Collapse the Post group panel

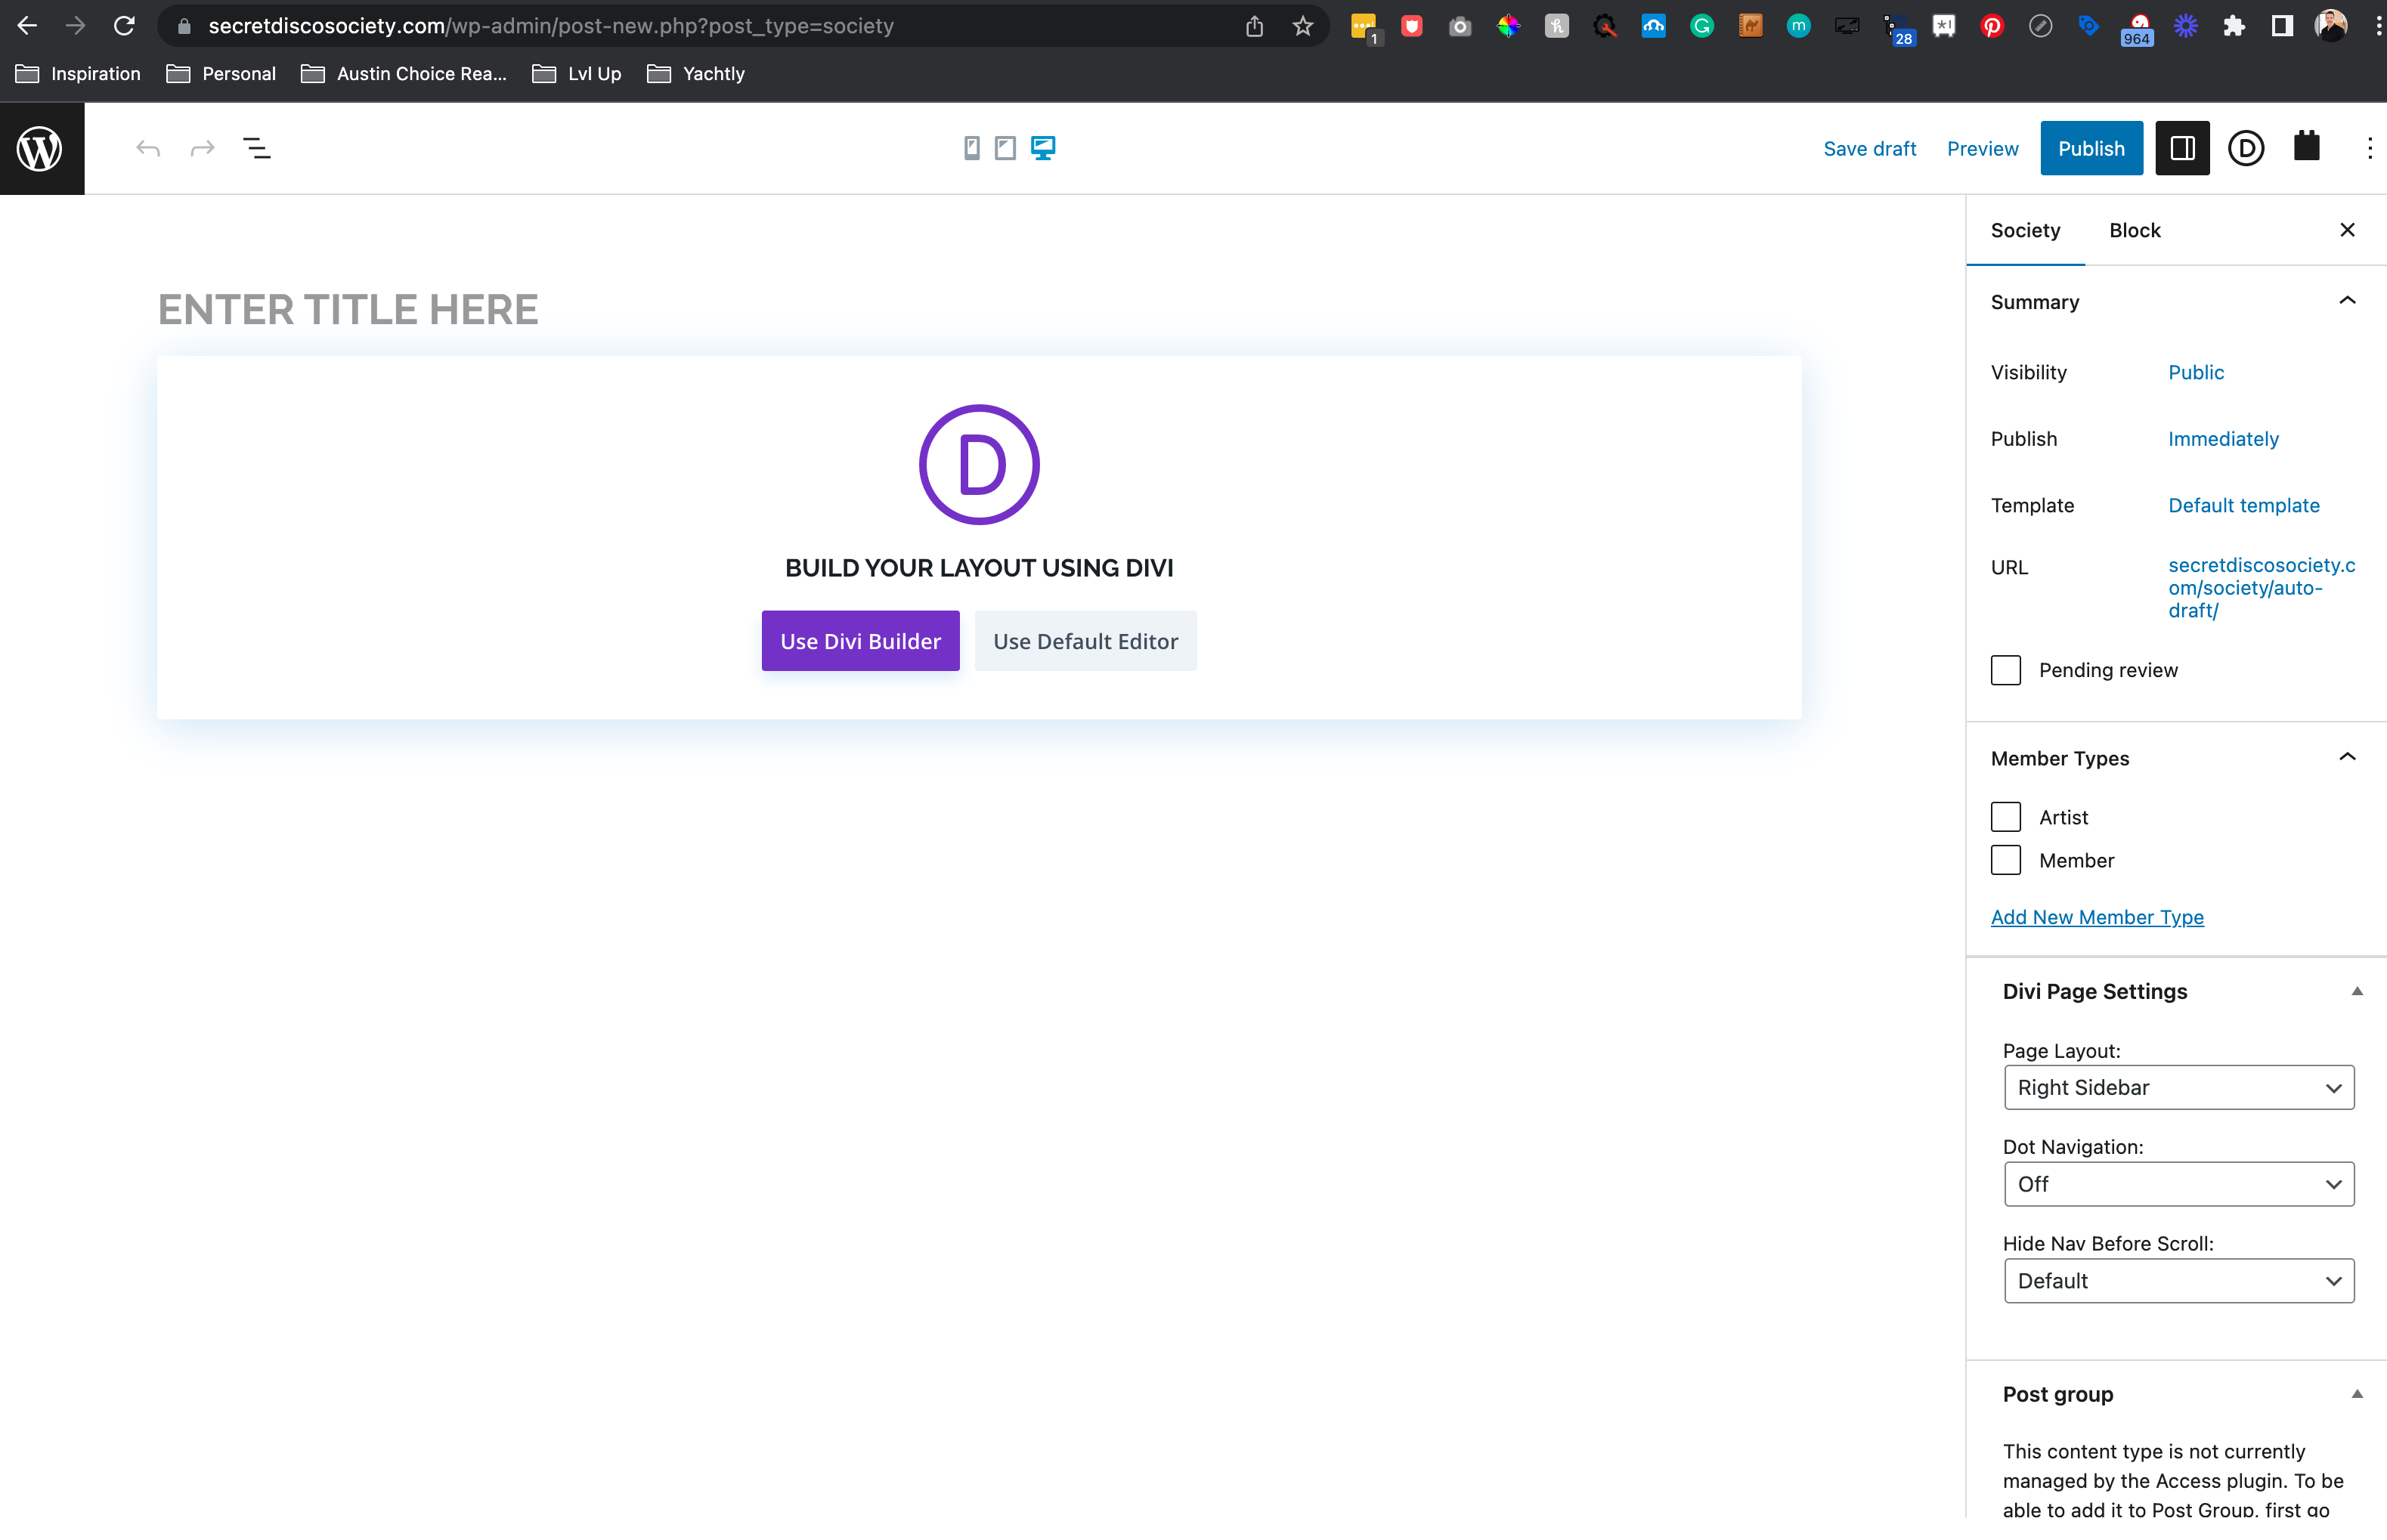(x=2356, y=1394)
